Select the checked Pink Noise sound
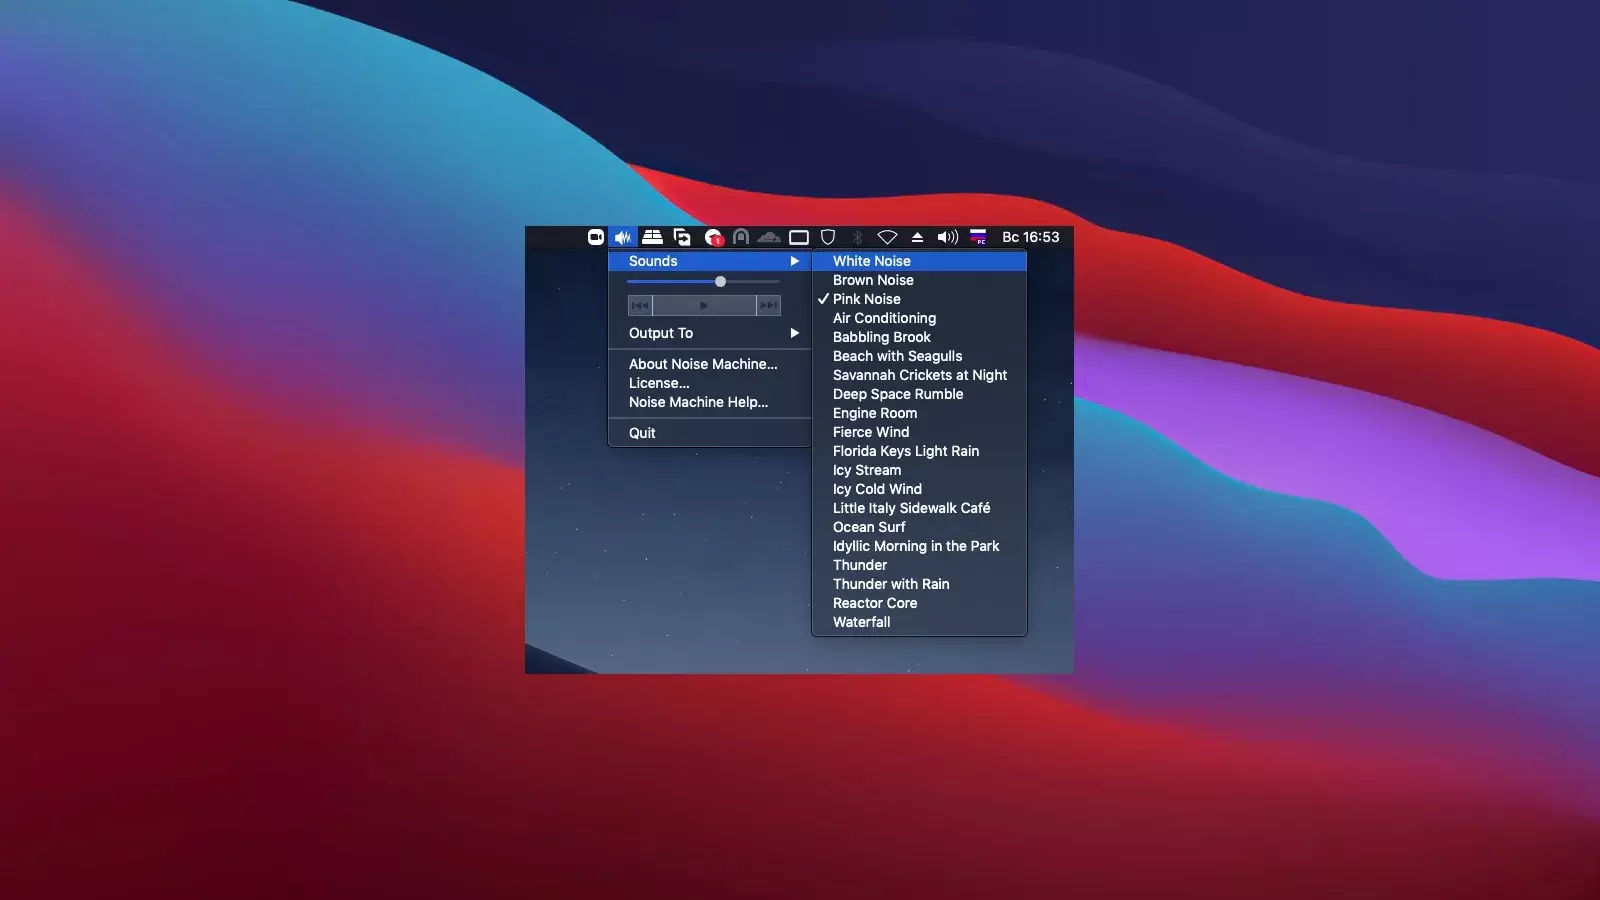 pos(866,299)
